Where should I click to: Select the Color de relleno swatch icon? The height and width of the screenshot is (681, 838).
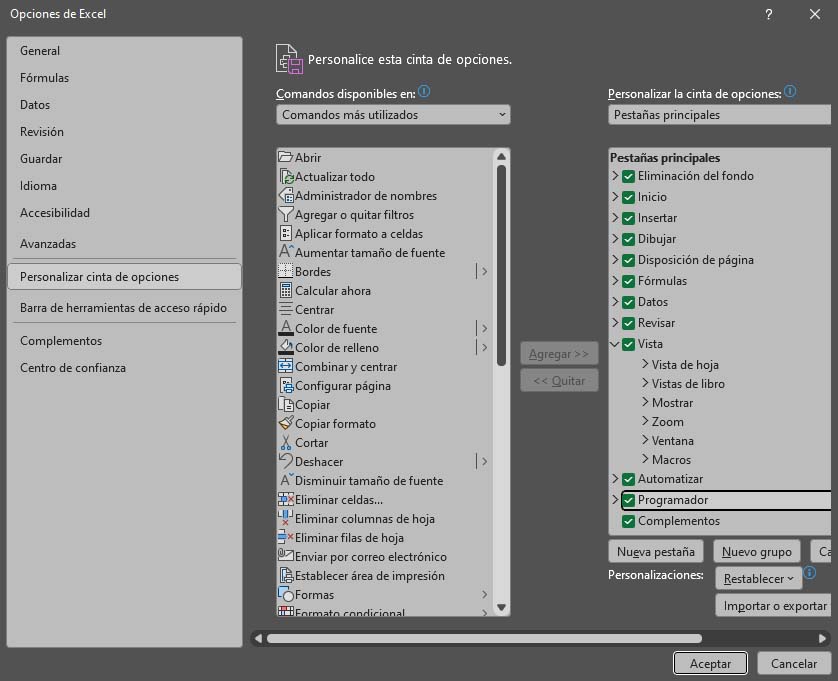pyautogui.click(x=287, y=347)
